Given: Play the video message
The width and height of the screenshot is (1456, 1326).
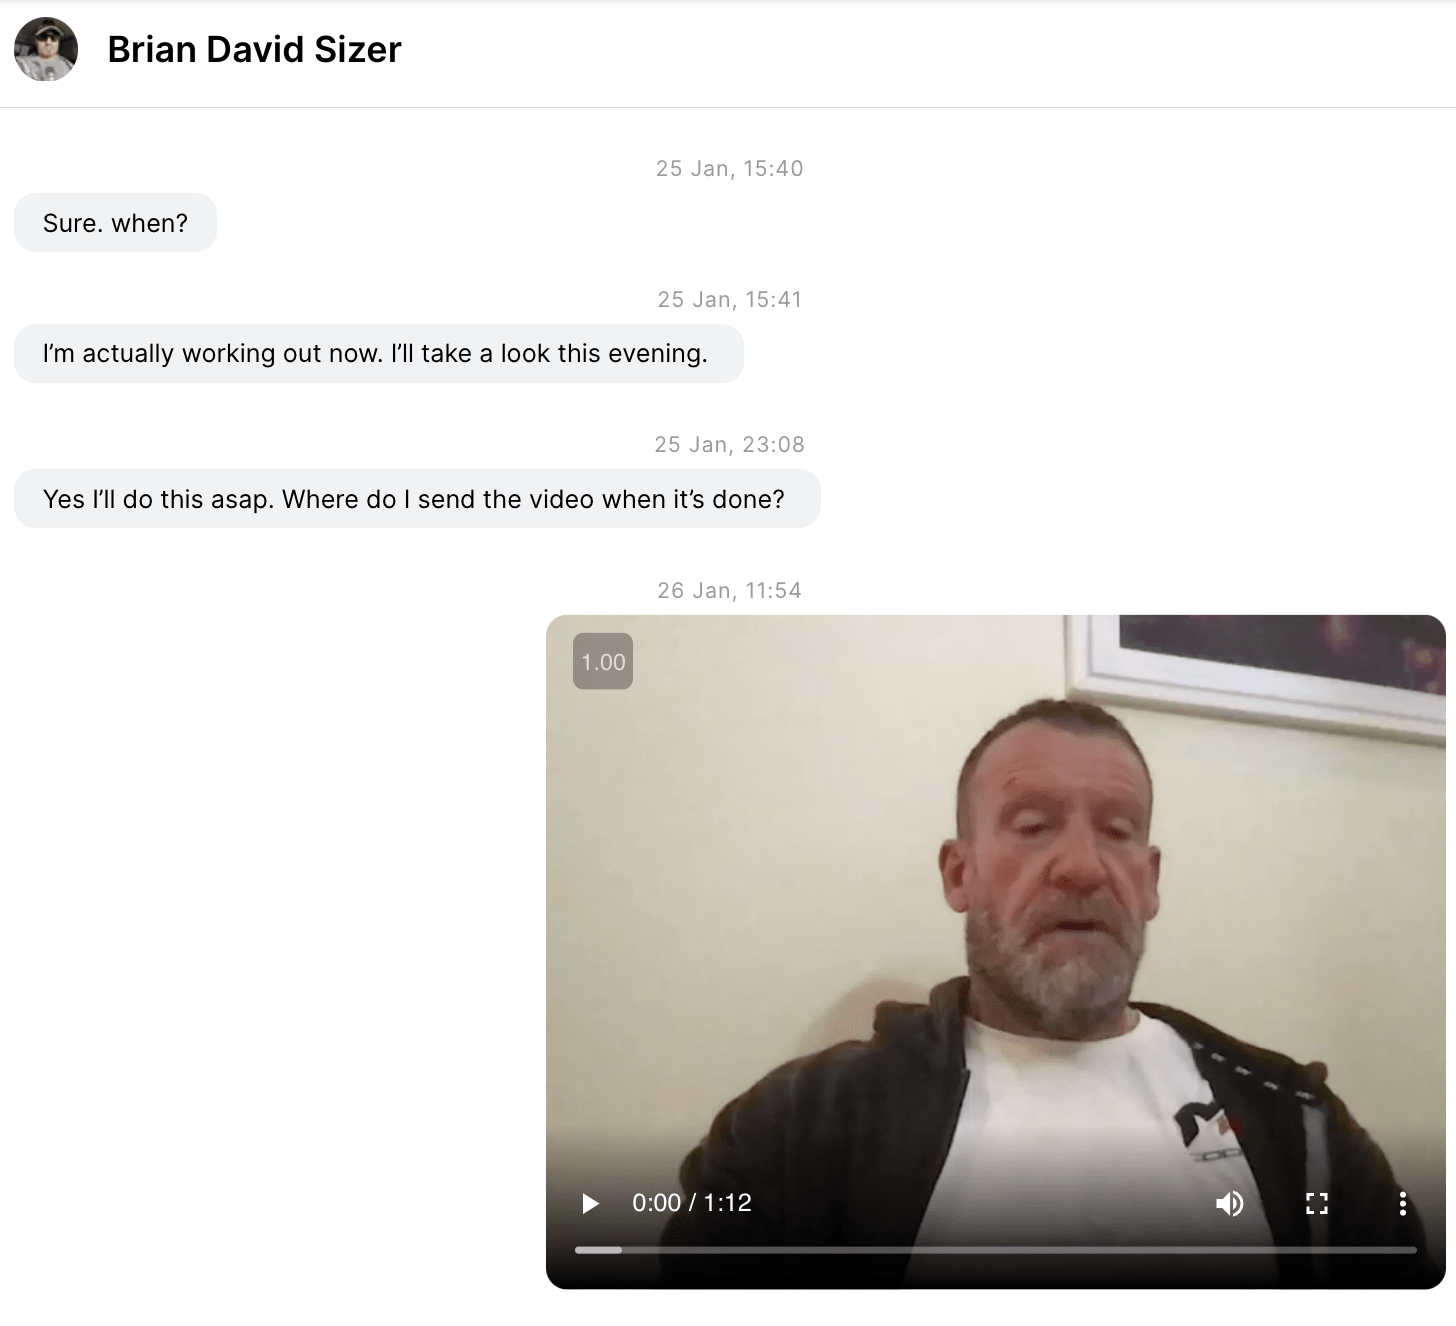Looking at the screenshot, I should [590, 1203].
